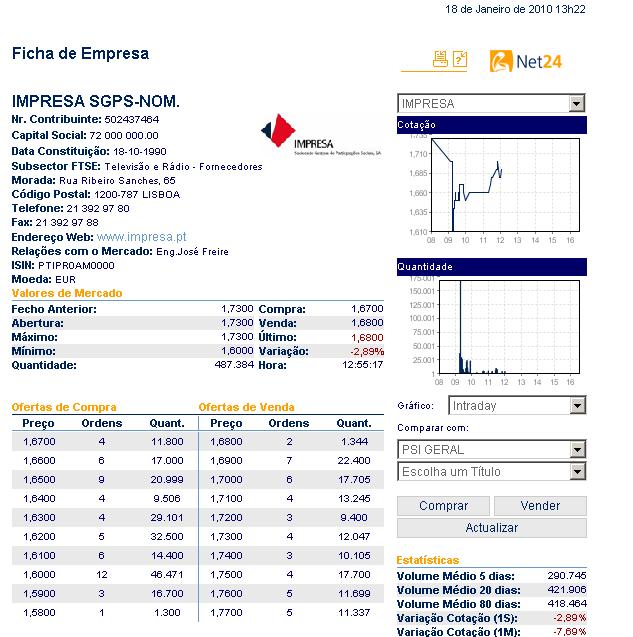633x637 pixels.
Task: Click the Estatísticas heading
Action: pos(428,560)
